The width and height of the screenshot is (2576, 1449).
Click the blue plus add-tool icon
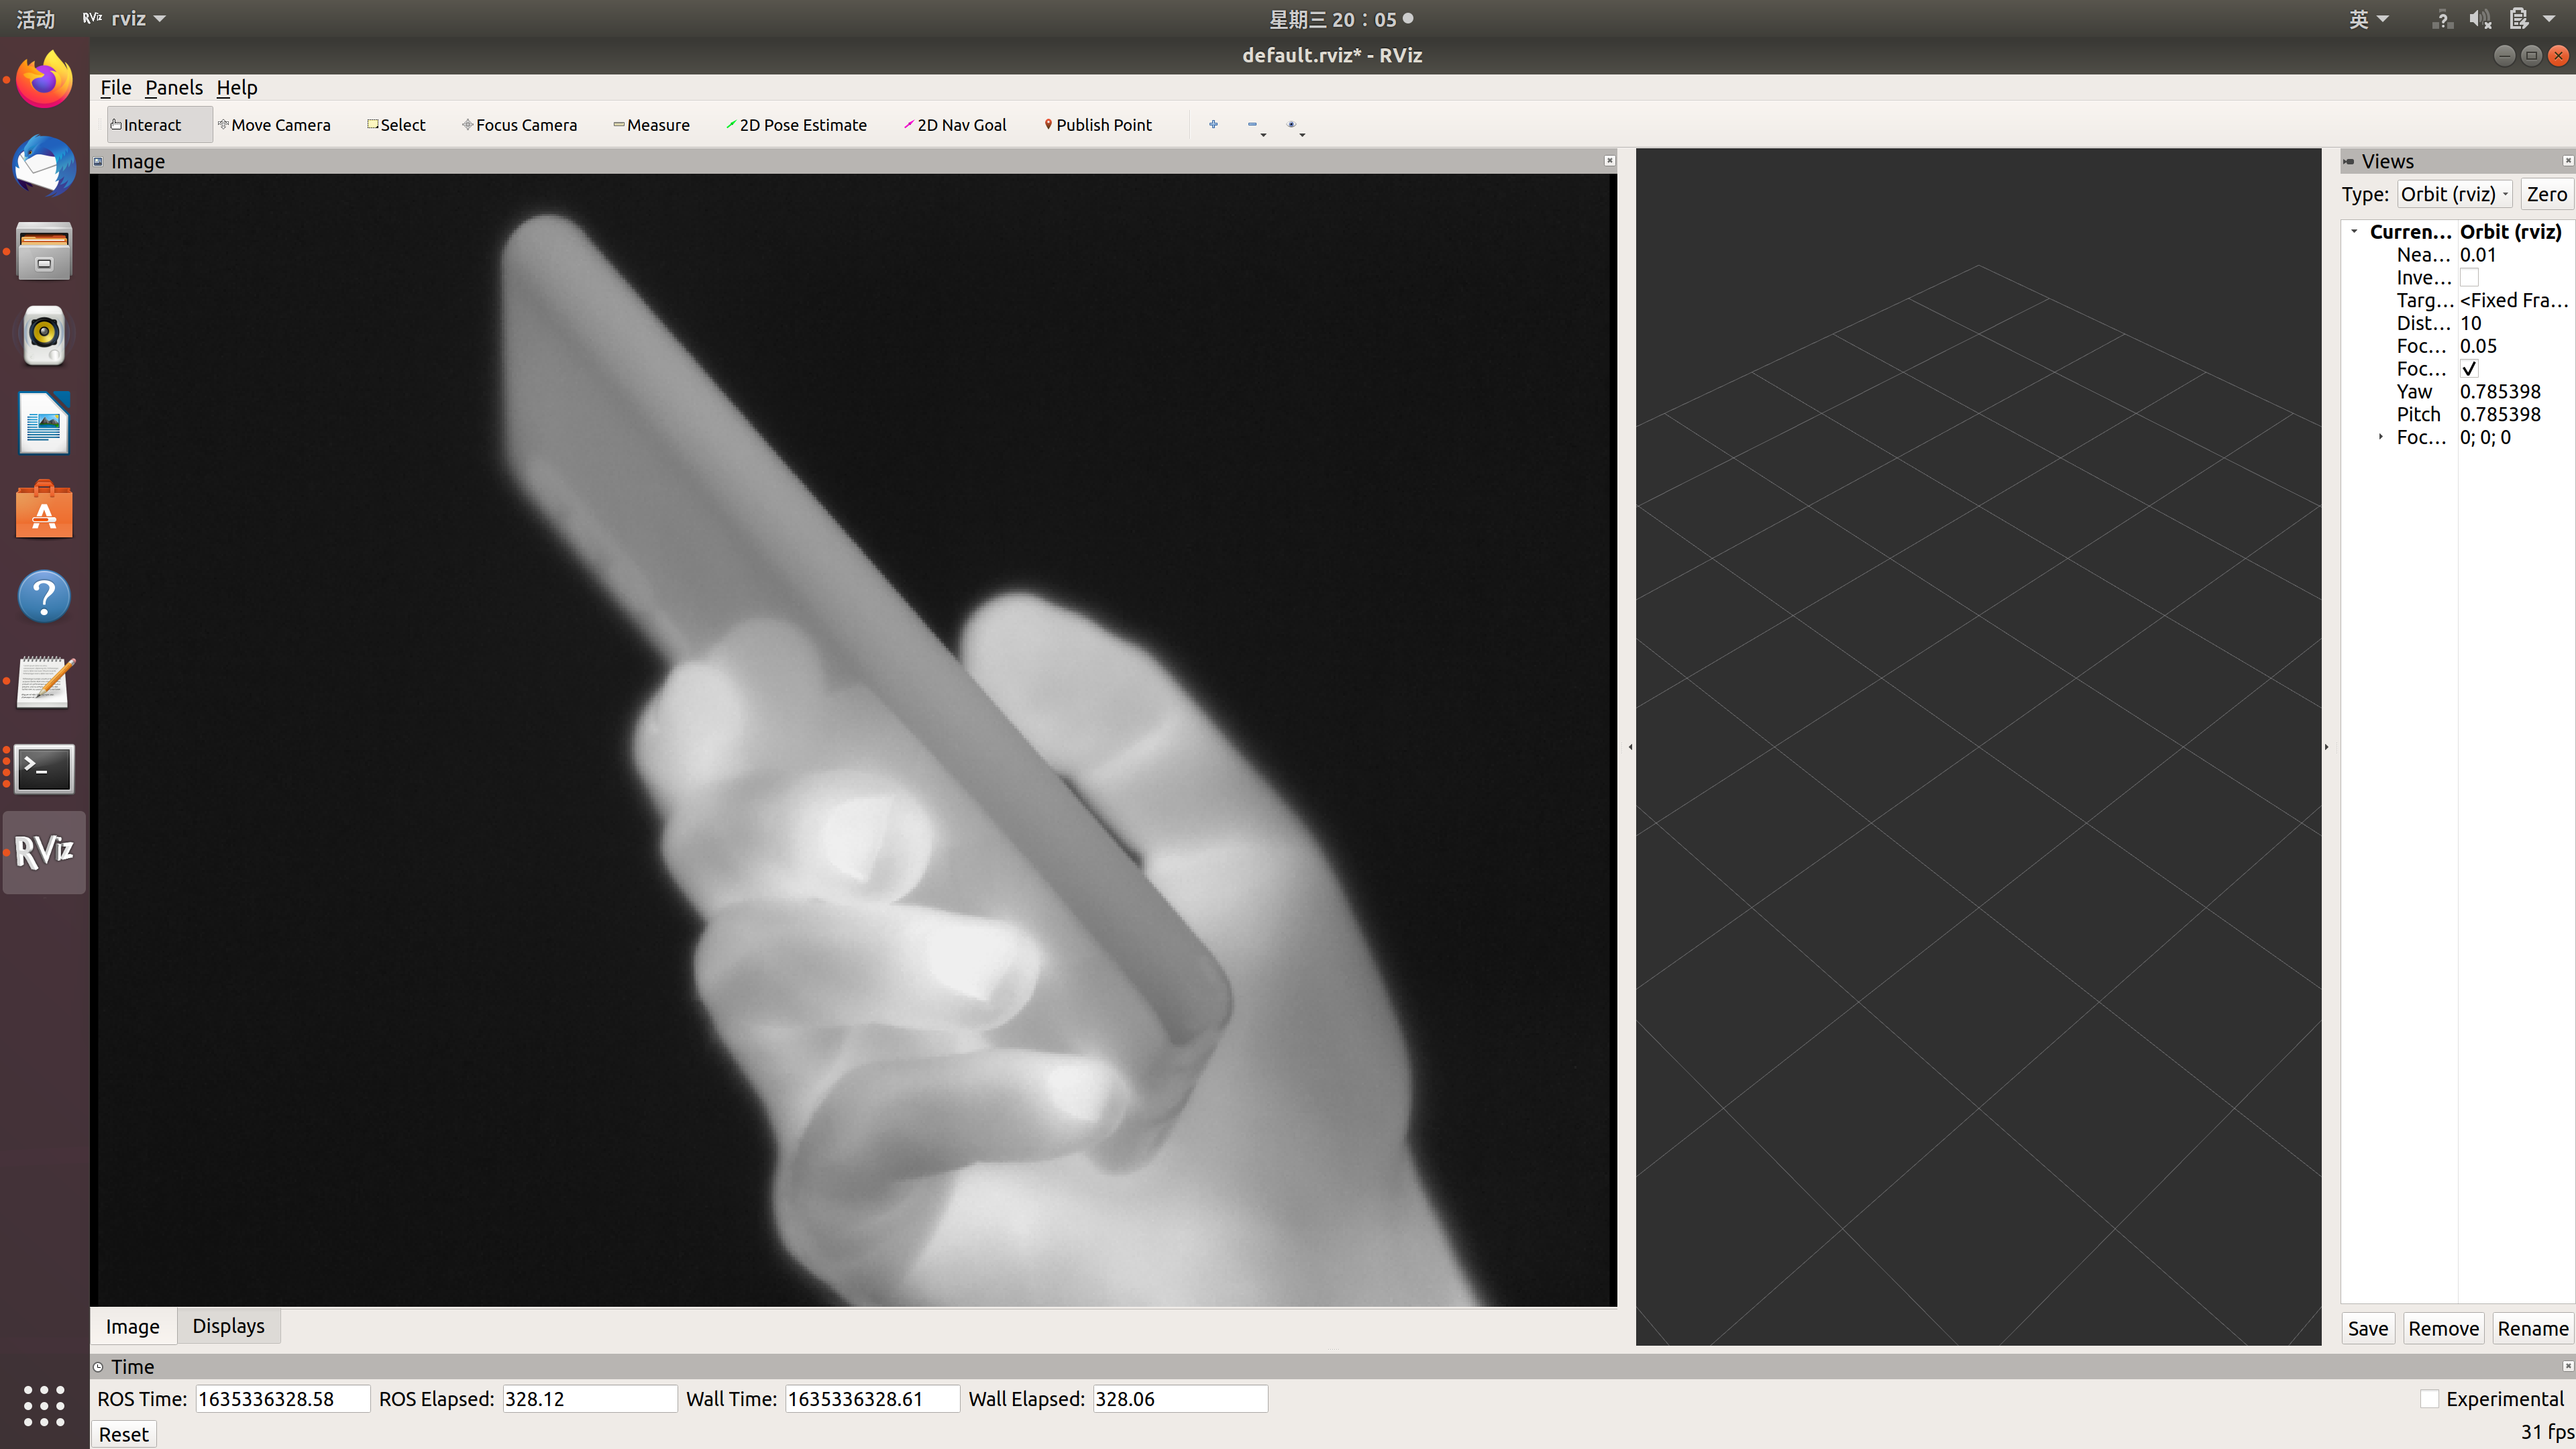[1213, 125]
